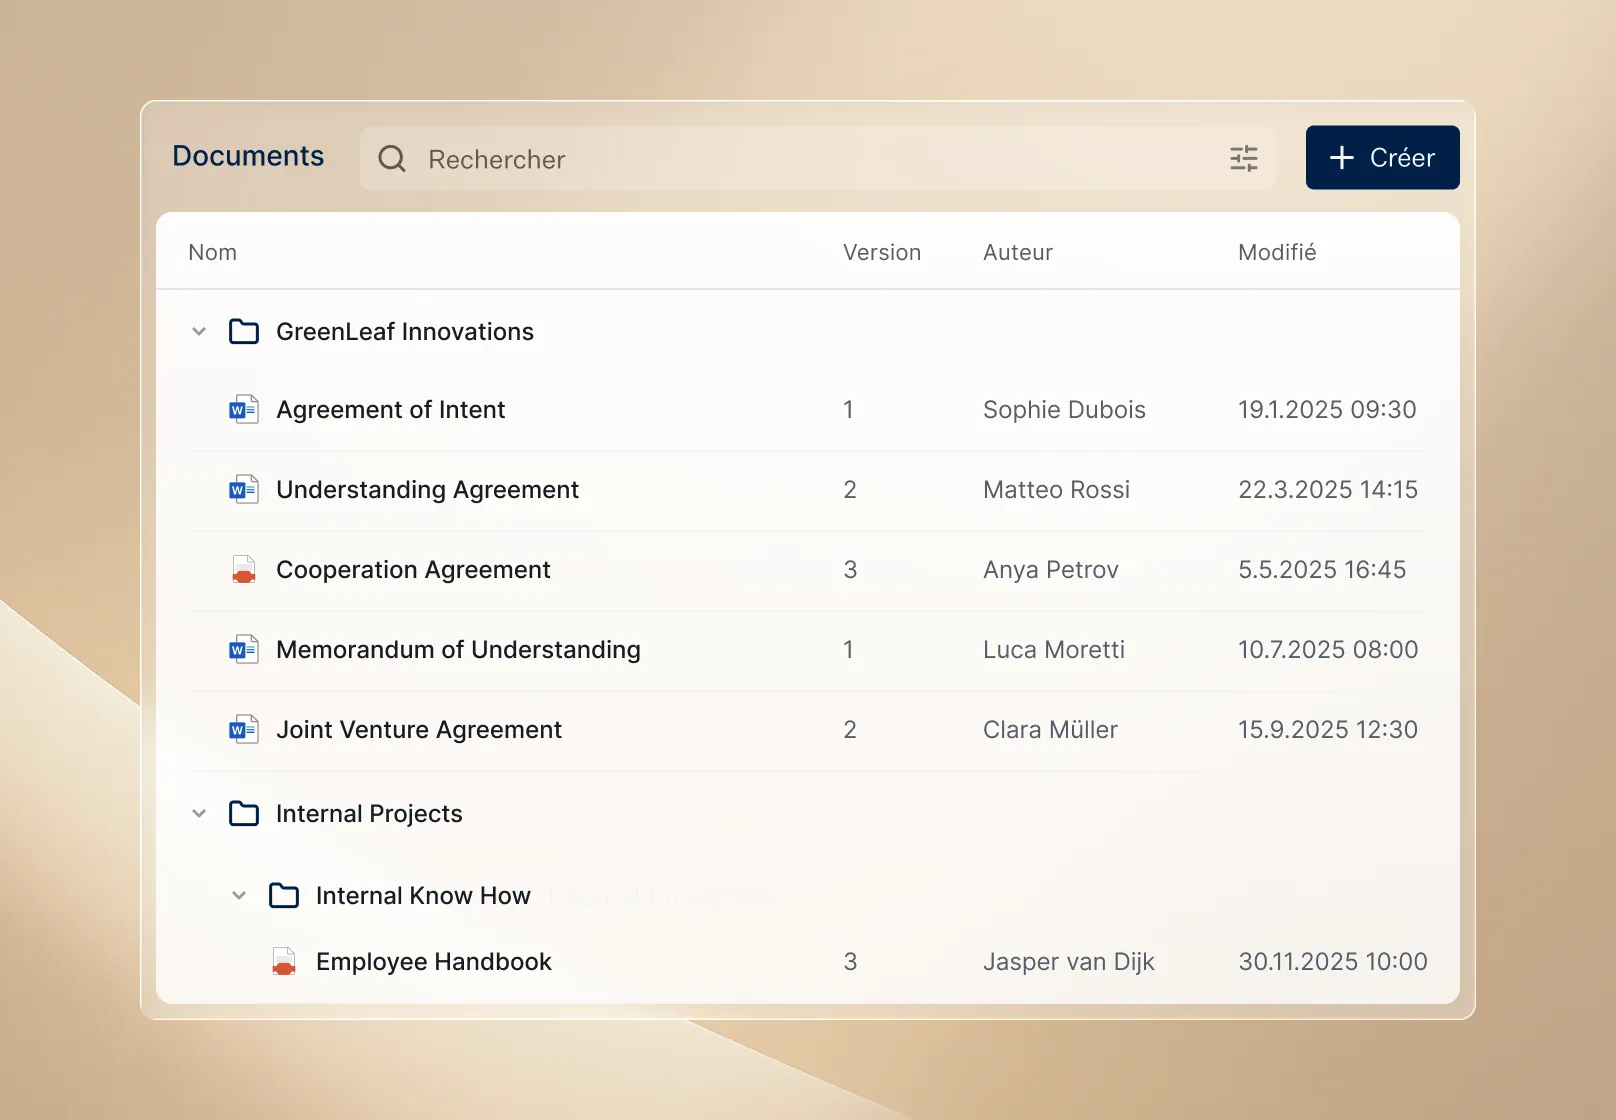Focus the Rechercher search field
Image resolution: width=1616 pixels, height=1120 pixels.
point(817,159)
